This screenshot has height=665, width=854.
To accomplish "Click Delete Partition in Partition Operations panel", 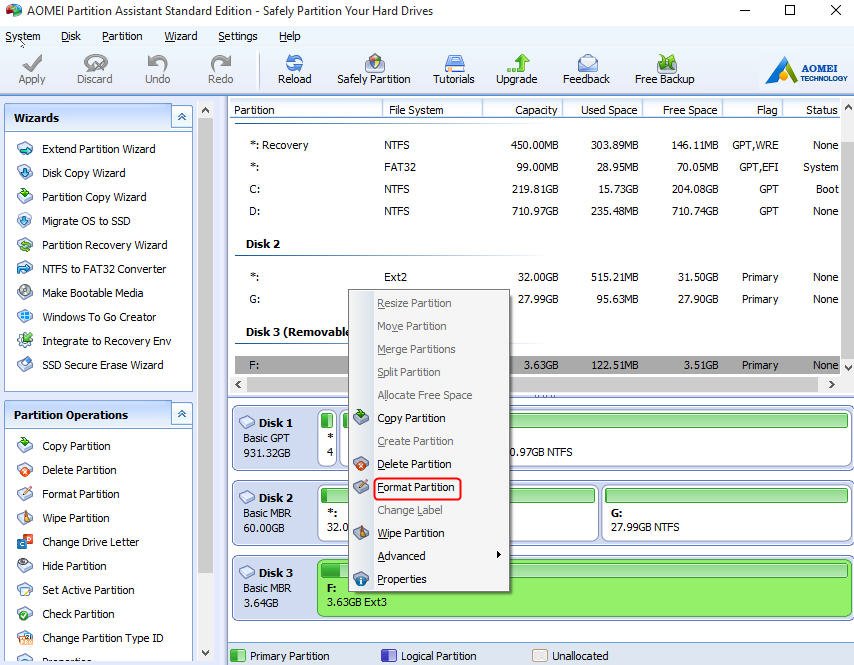I will 80,469.
